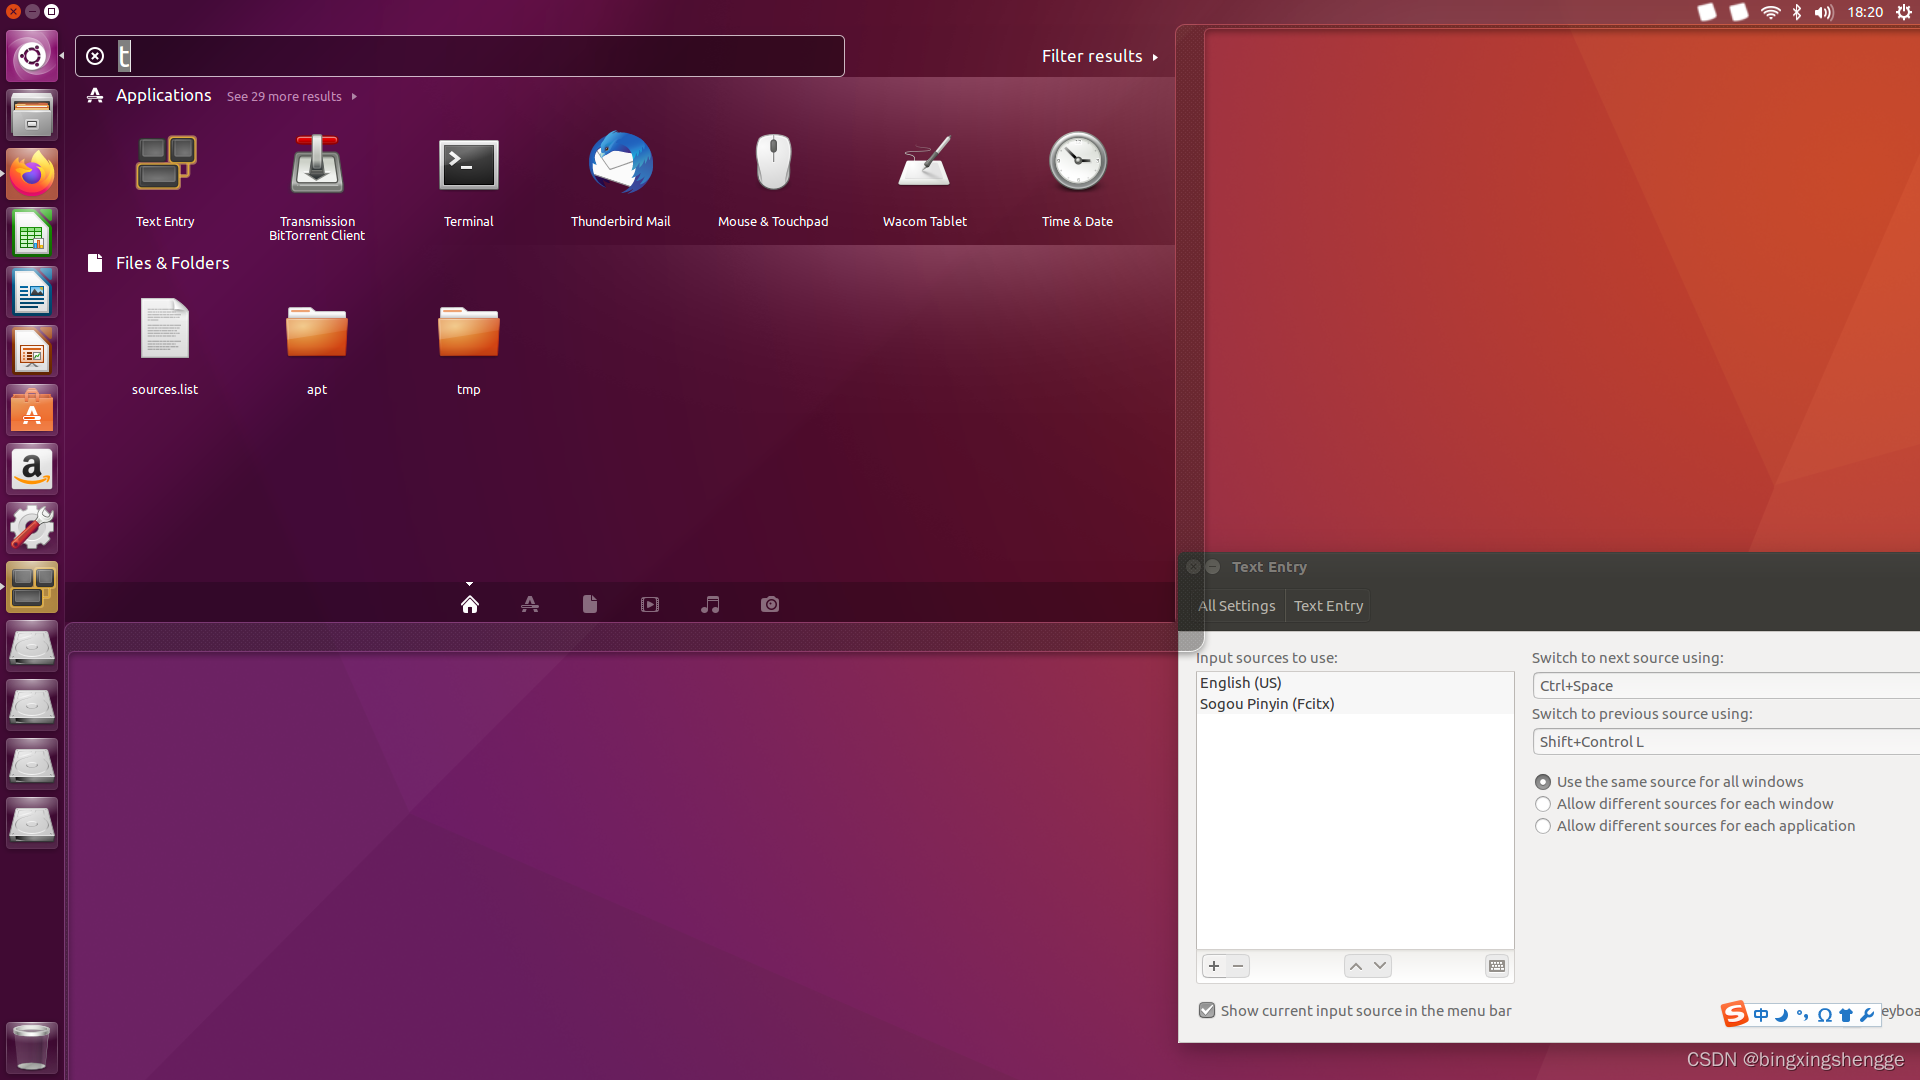Click the moon icon on Sogou toolbar
Image resolution: width=1920 pixels, height=1080 pixels.
[1781, 1014]
